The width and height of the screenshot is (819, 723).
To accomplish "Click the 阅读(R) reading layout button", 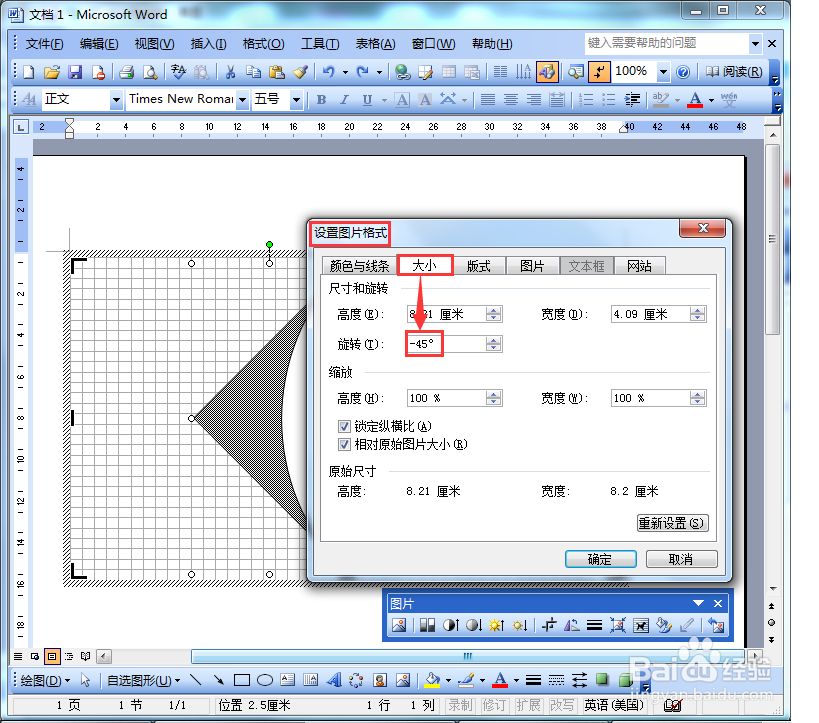I will point(734,72).
